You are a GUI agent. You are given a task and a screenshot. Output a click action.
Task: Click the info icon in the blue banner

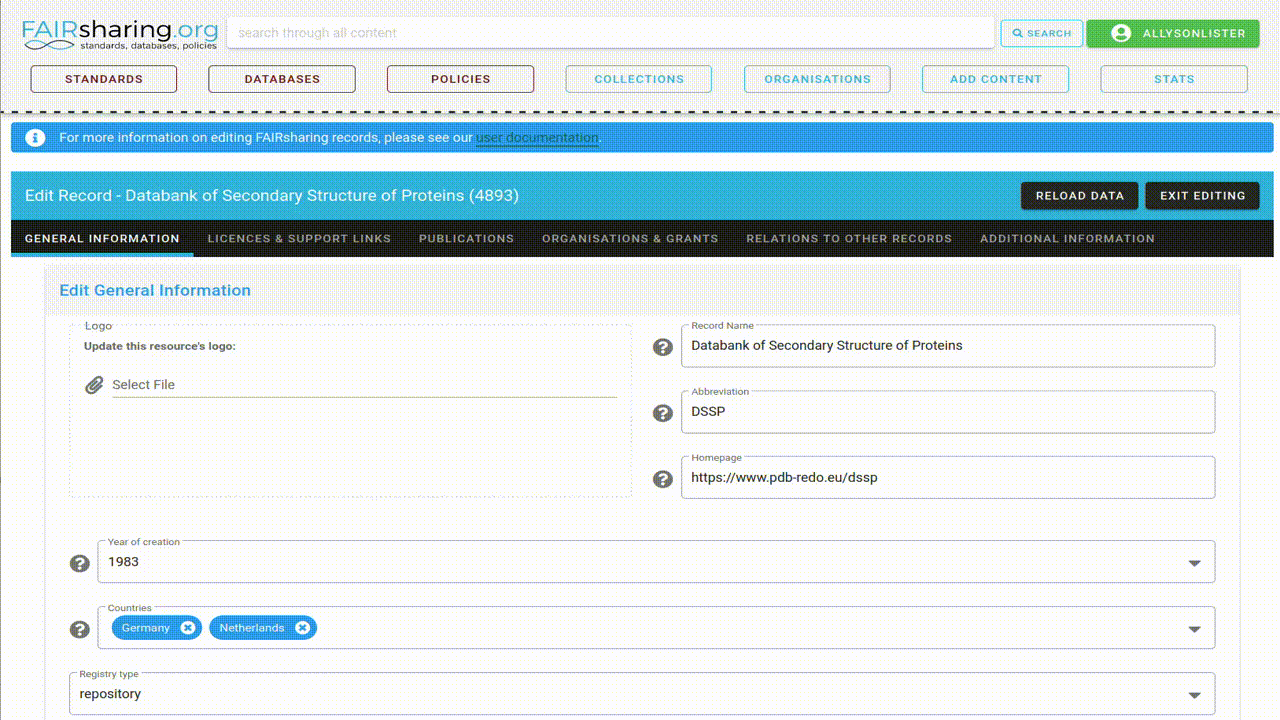35,138
